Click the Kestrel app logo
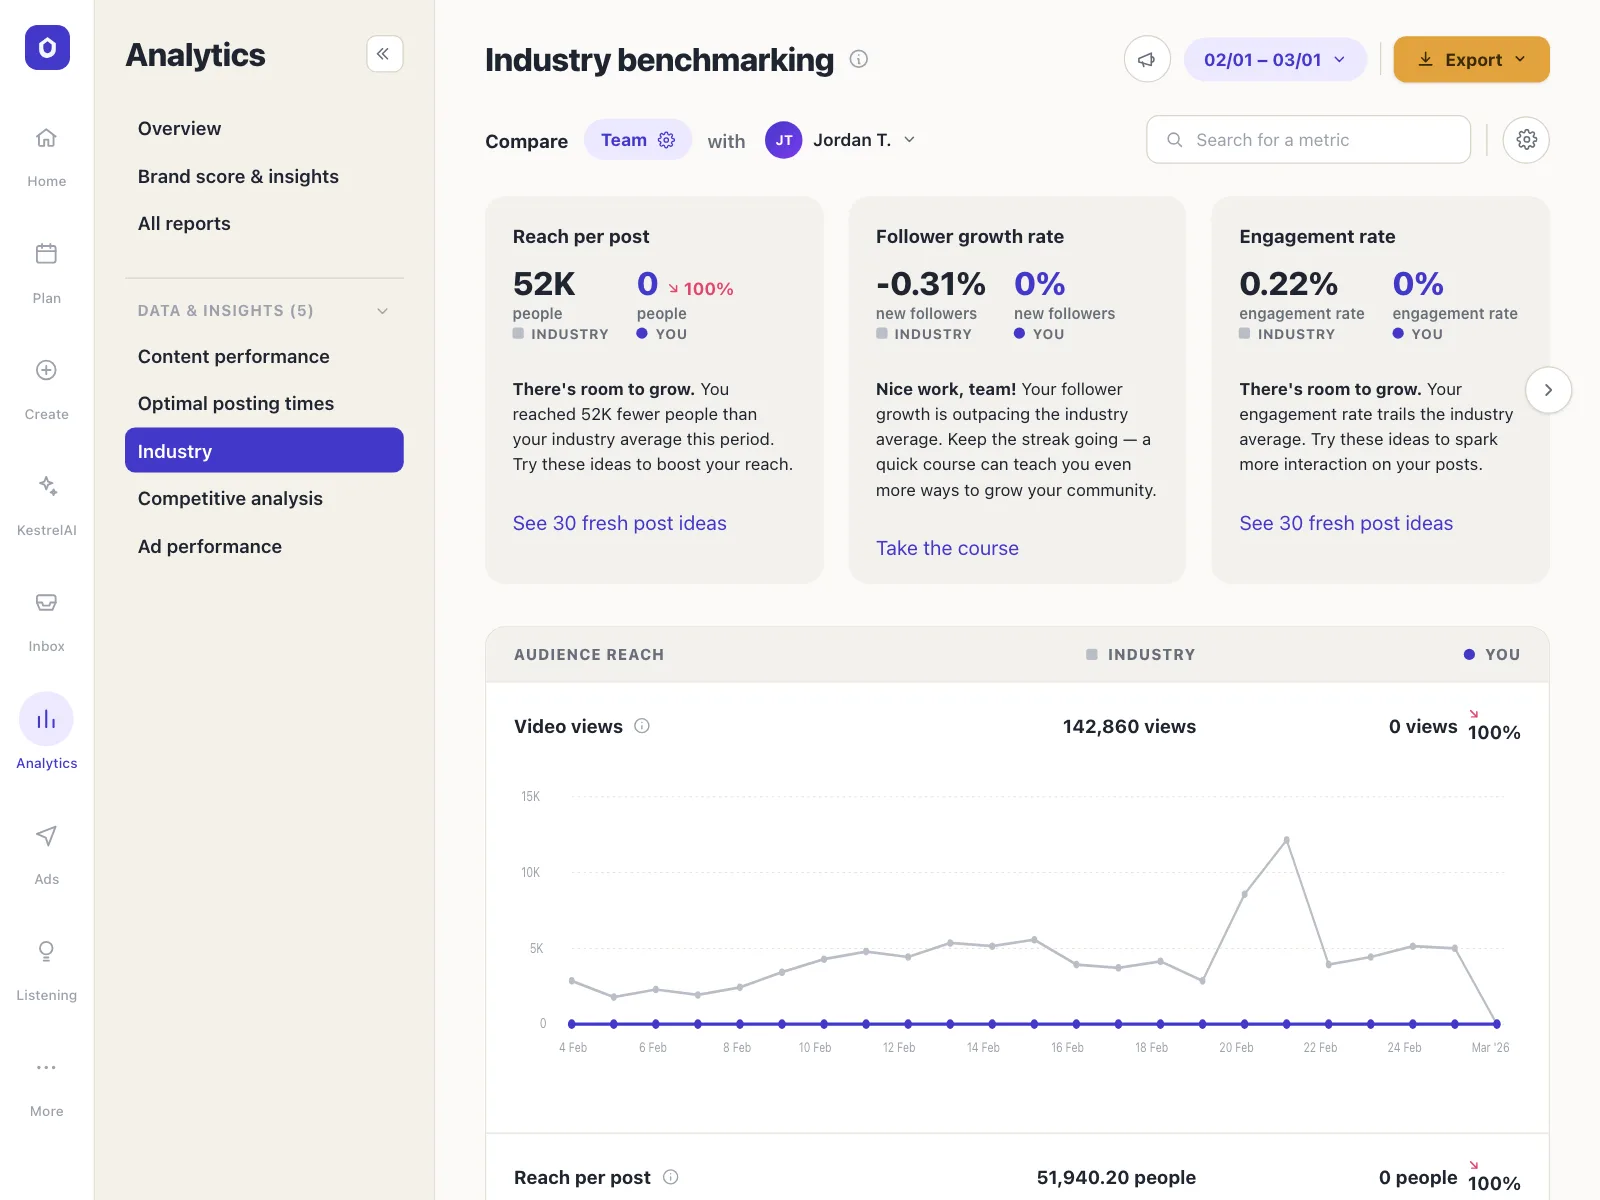The height and width of the screenshot is (1200, 1600). [47, 48]
